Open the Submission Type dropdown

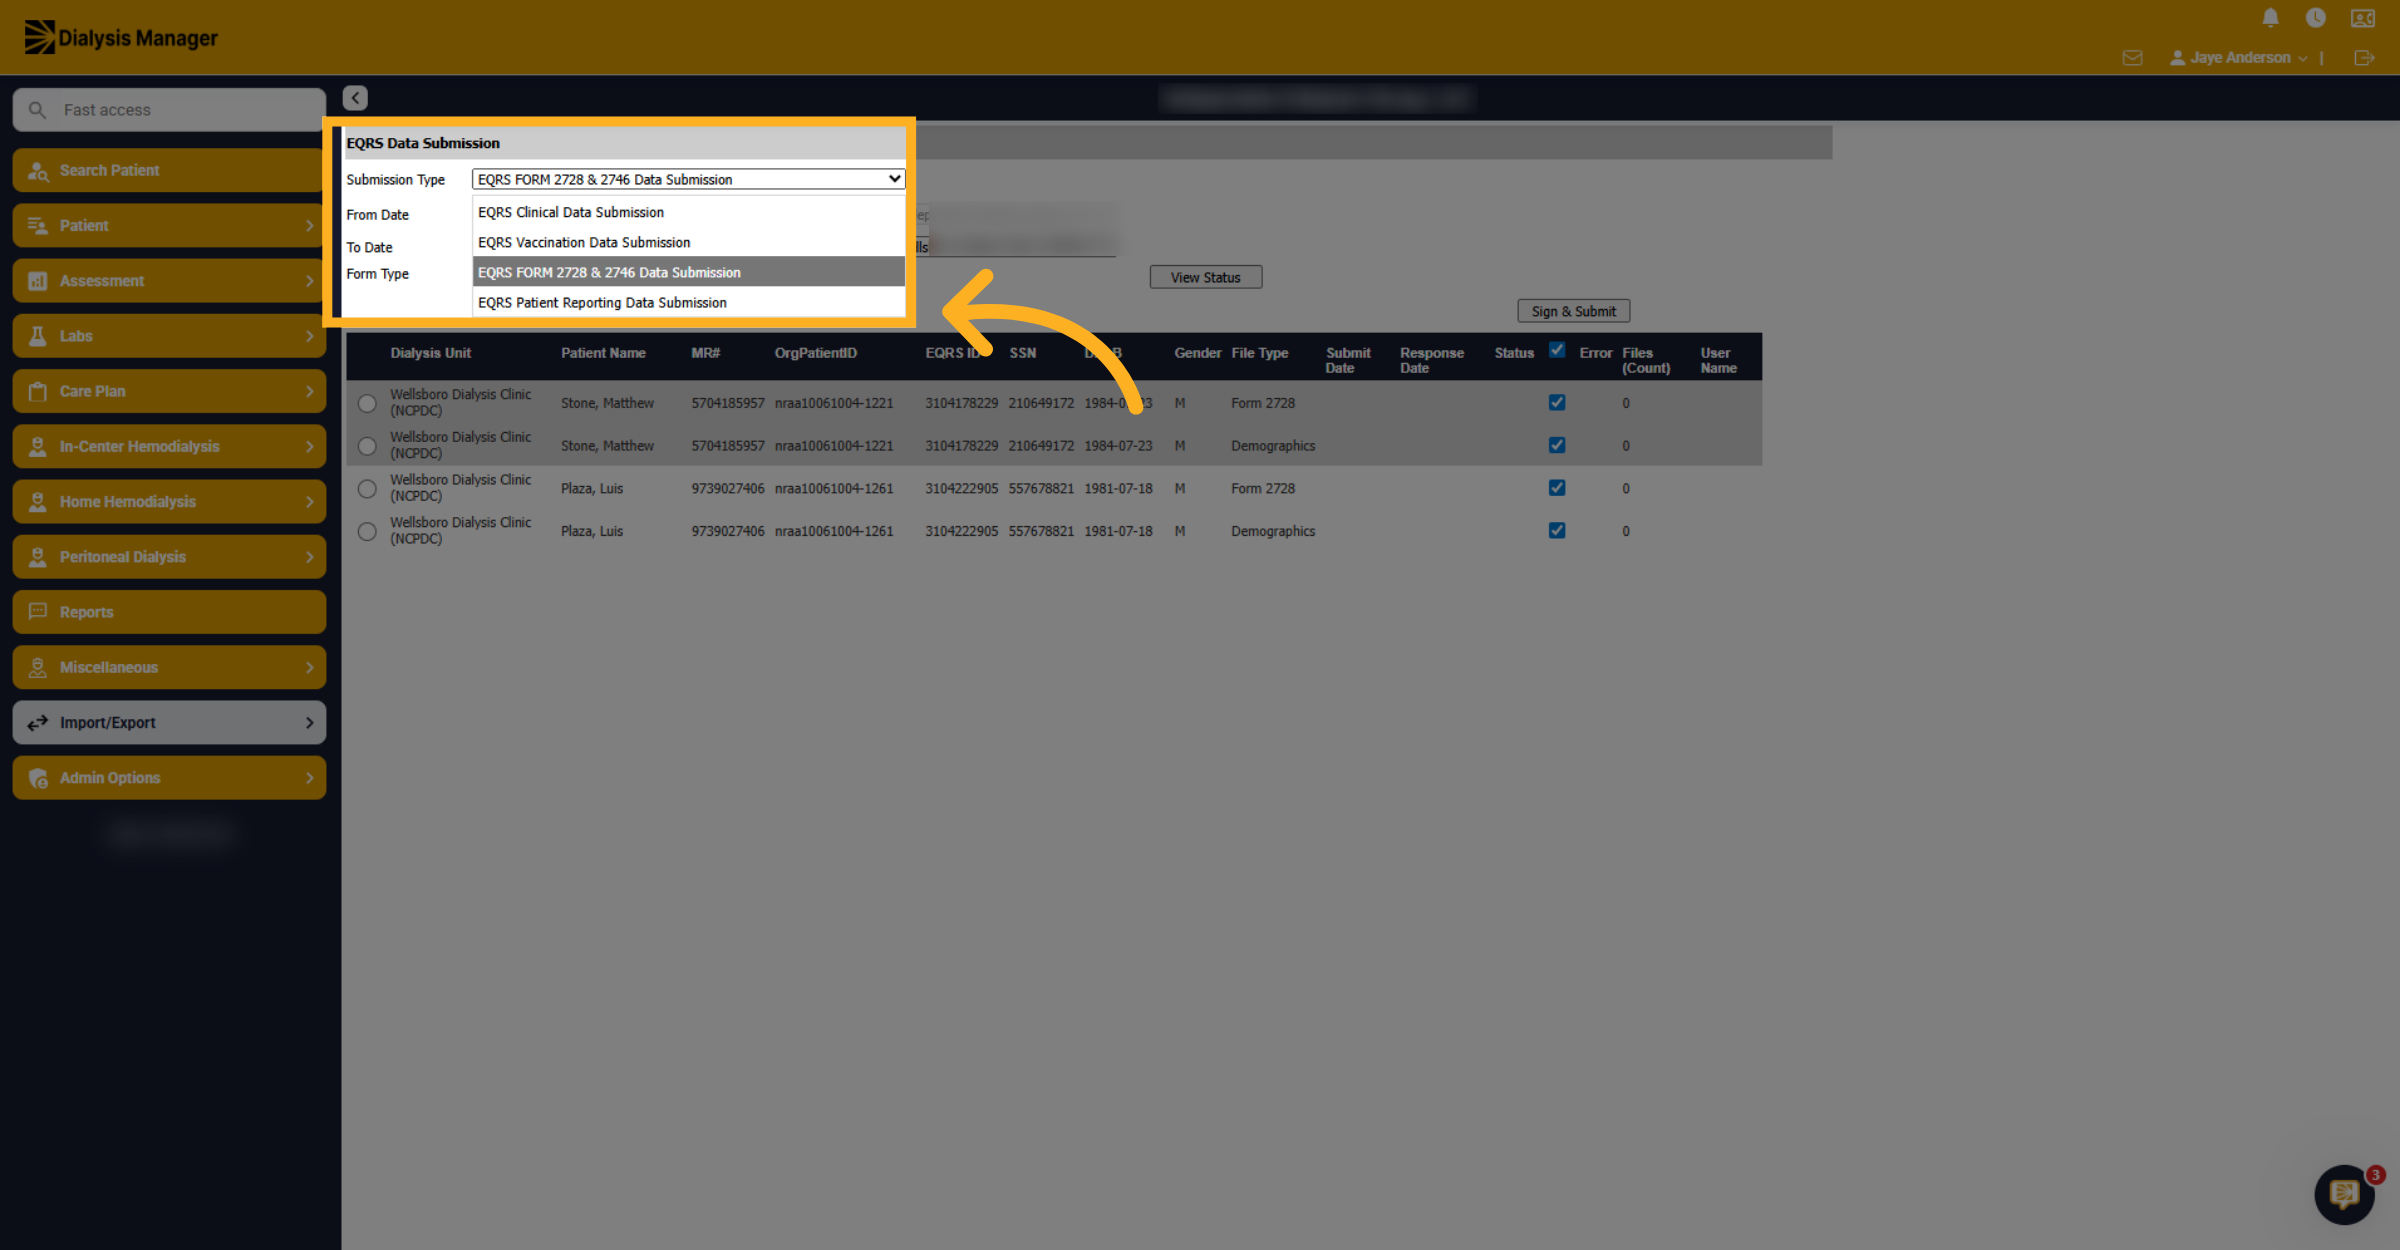[x=688, y=180]
